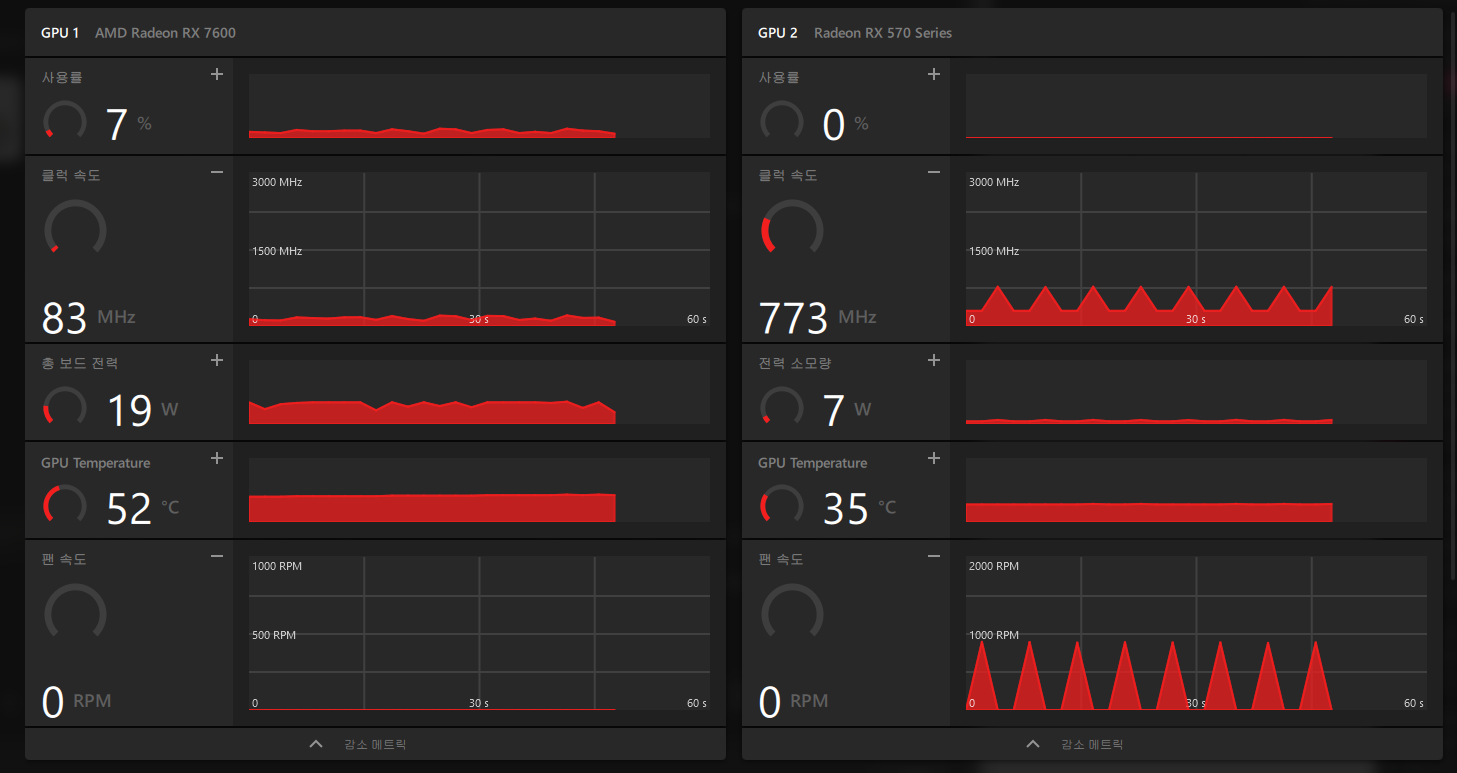
Task: Click GPU 2 사용률 gauge dial
Action: [x=782, y=120]
